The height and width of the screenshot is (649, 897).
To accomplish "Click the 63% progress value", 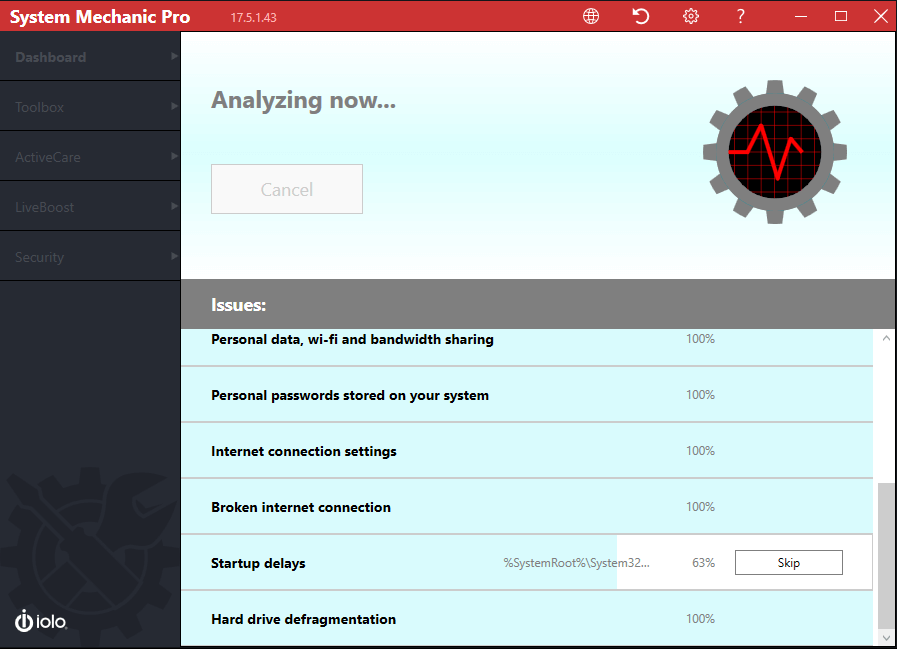I will coord(703,563).
